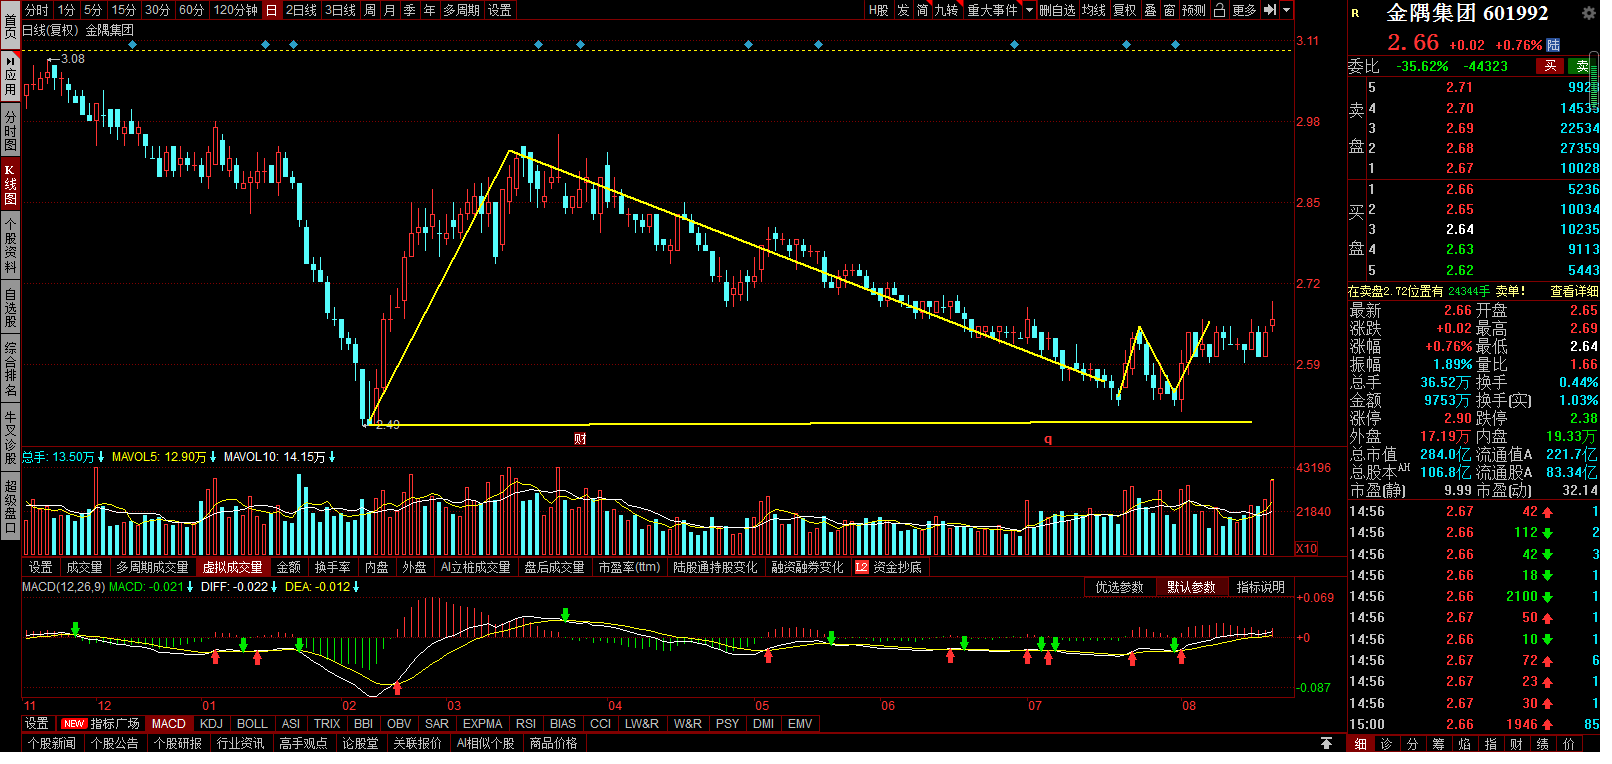Click the X10 volume scale label

[1306, 548]
